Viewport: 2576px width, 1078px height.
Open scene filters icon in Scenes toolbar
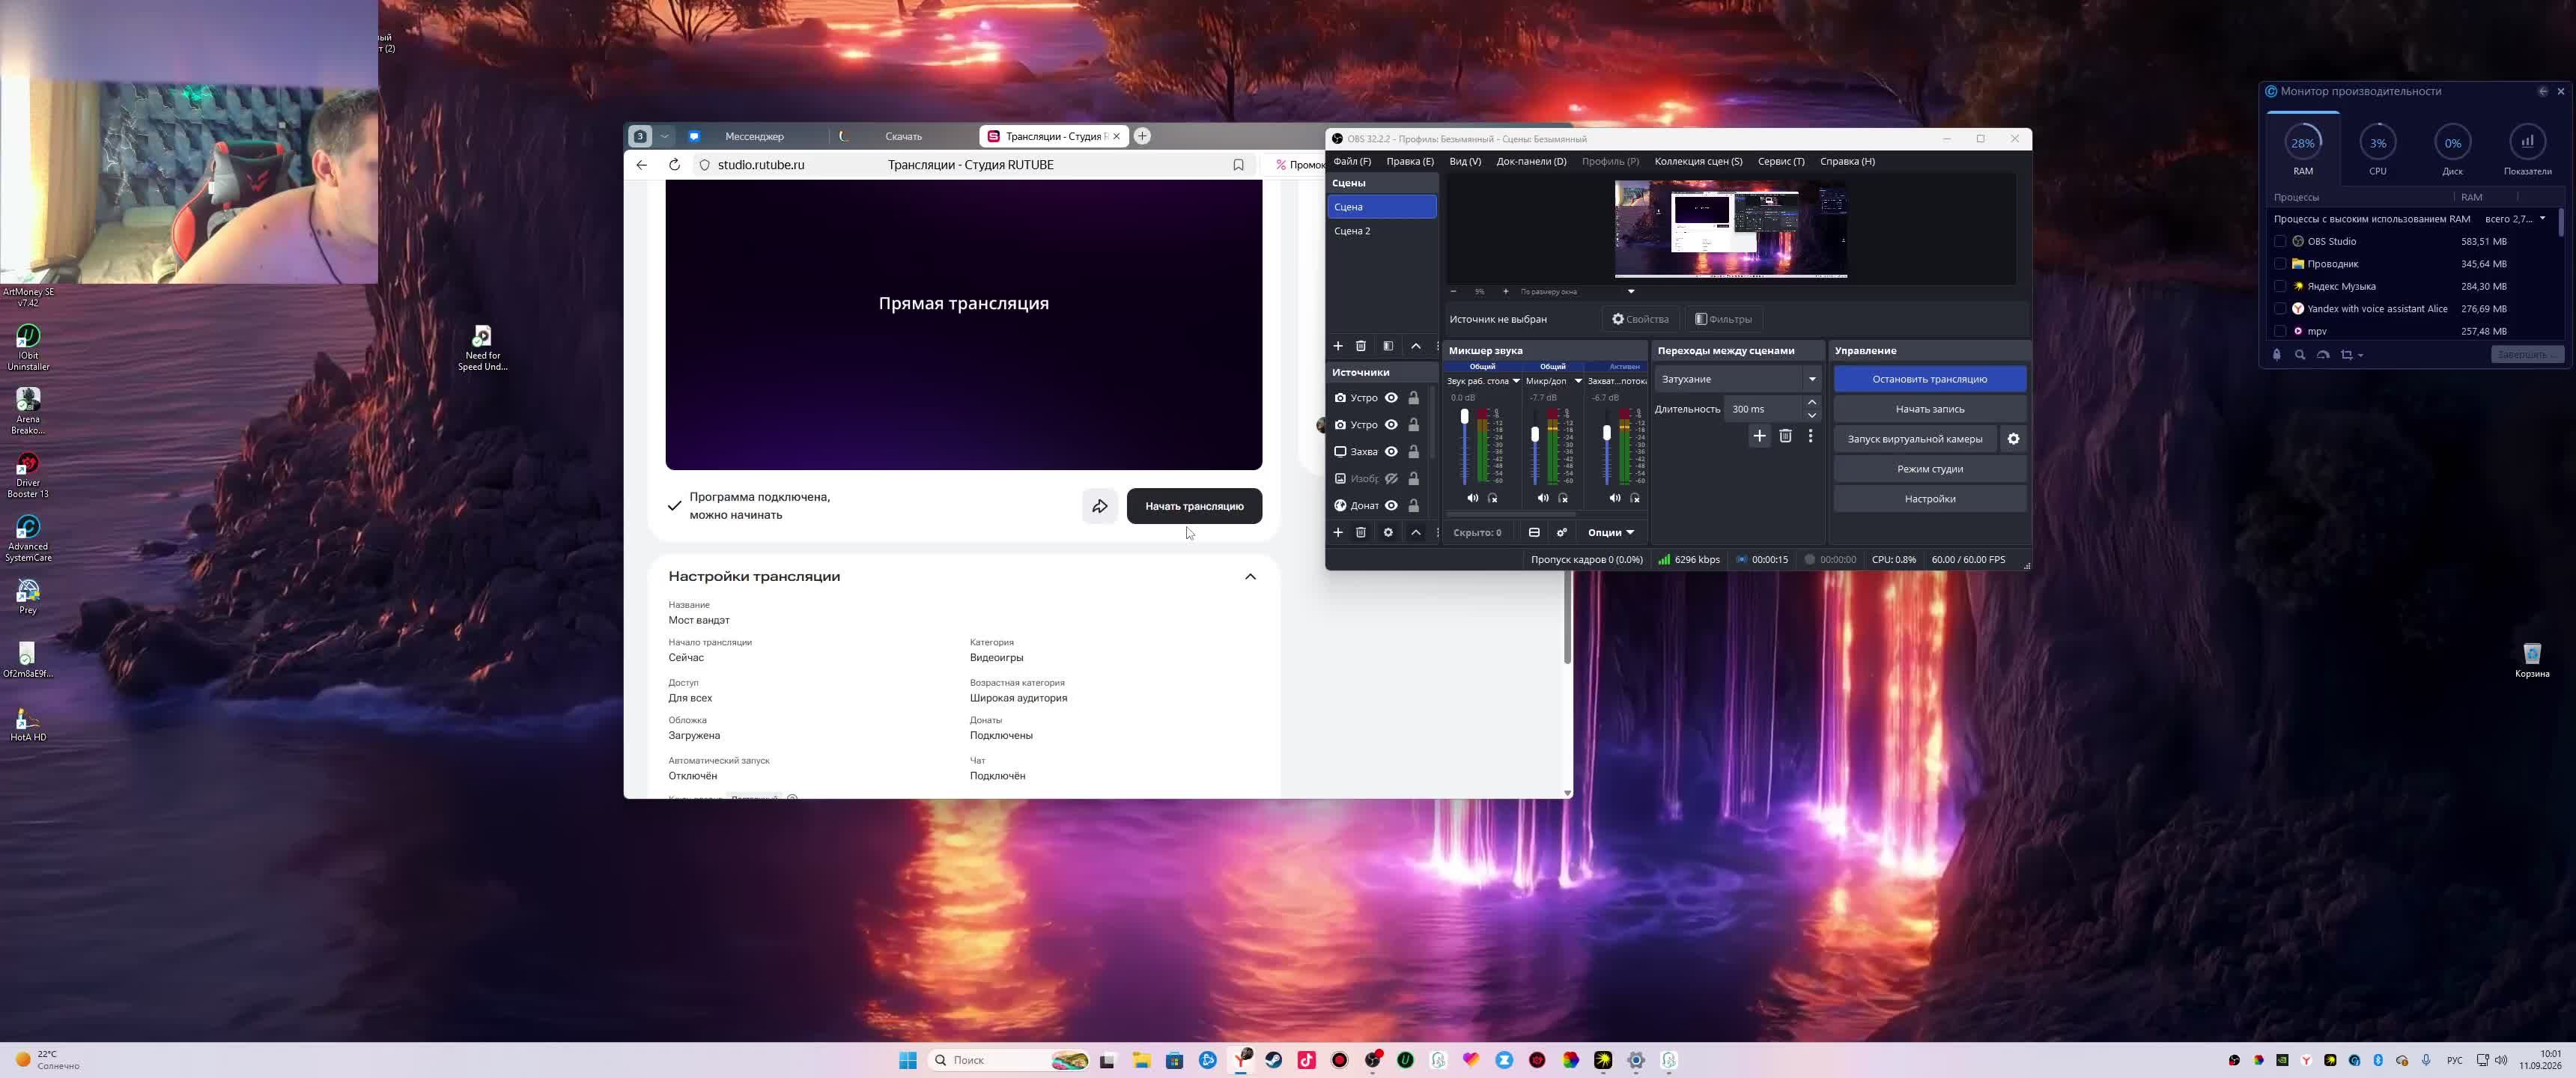click(1388, 346)
